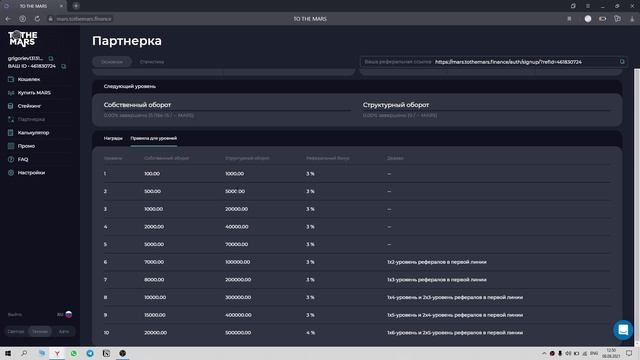
Task: Open a new browser tab
Action: [76, 6]
